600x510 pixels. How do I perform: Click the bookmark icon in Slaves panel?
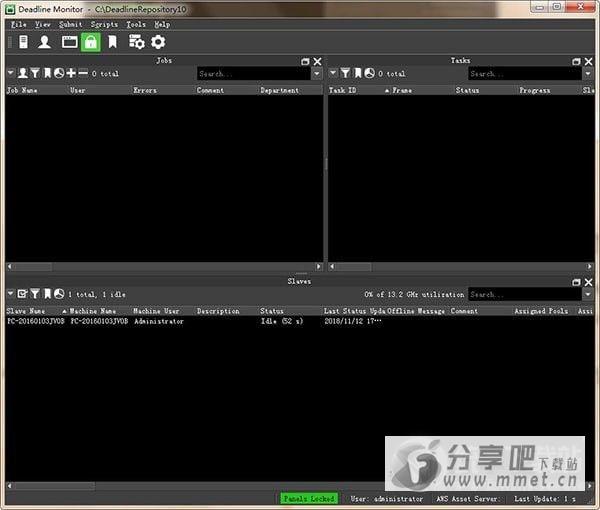click(x=47, y=294)
